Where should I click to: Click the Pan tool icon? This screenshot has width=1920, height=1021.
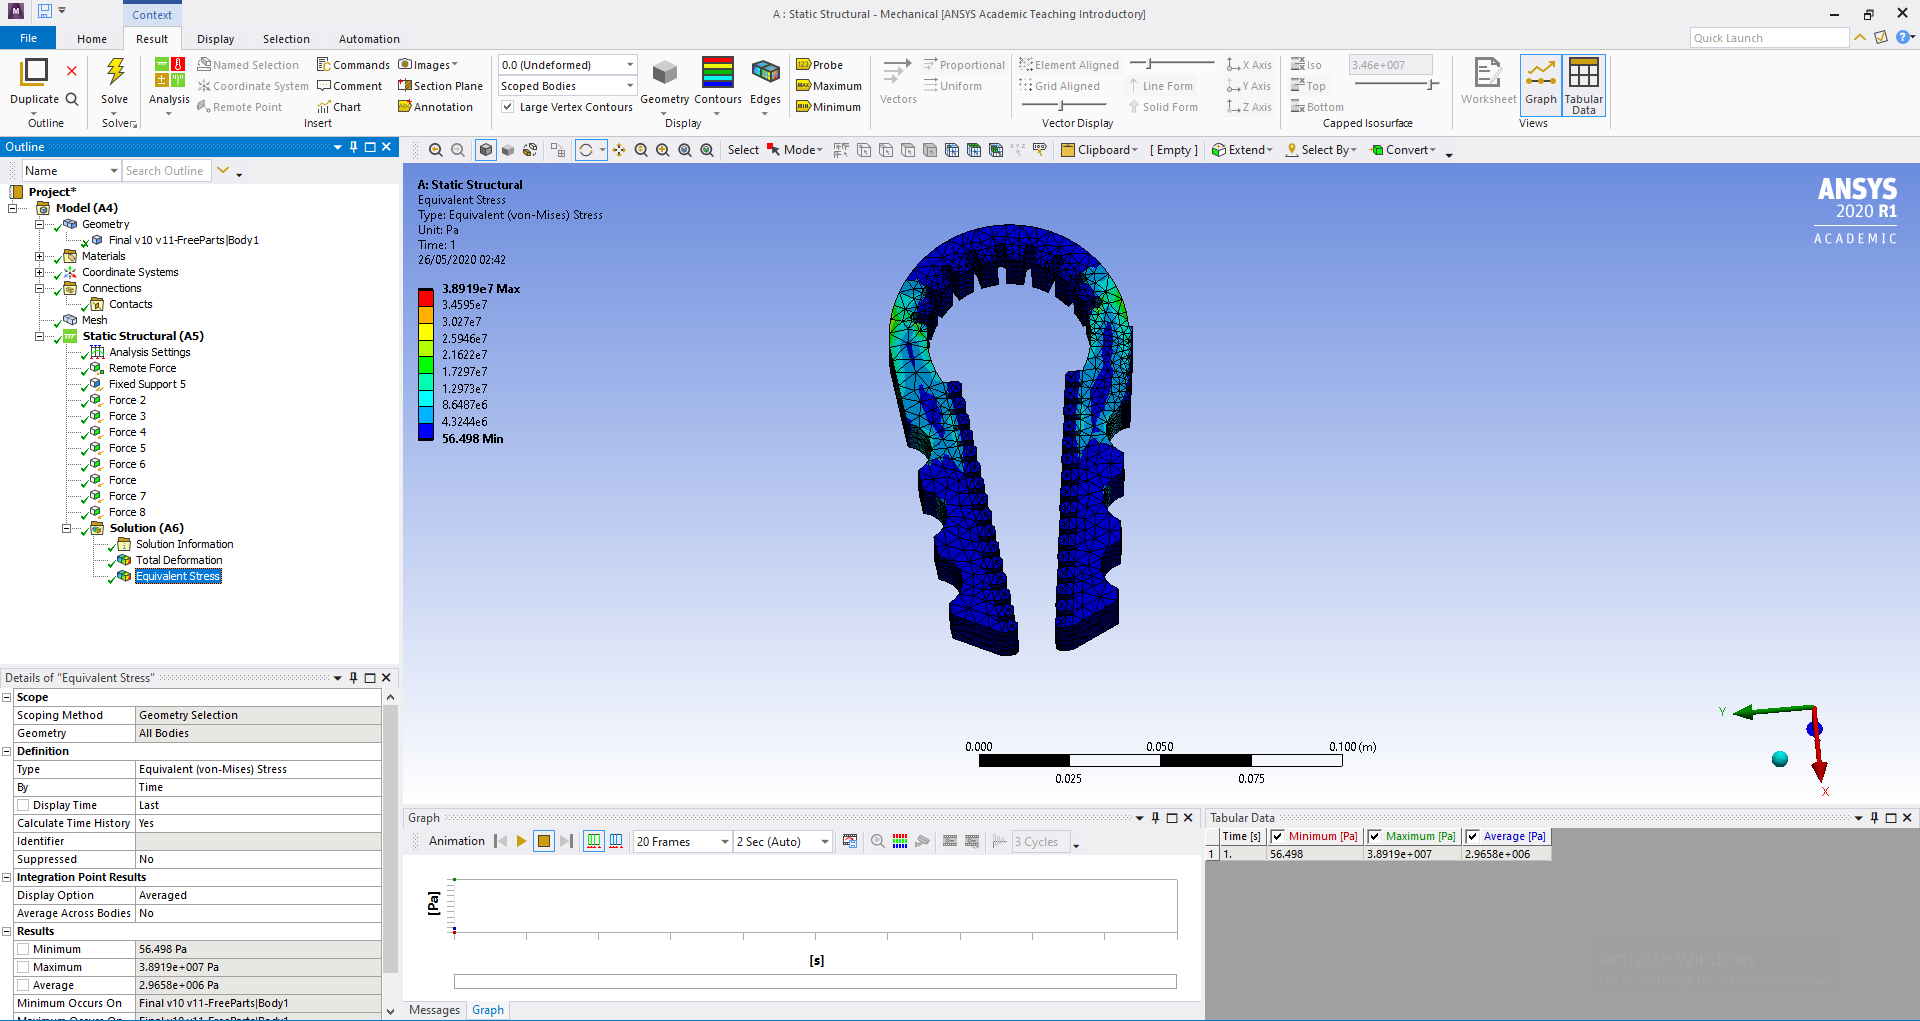pos(619,150)
